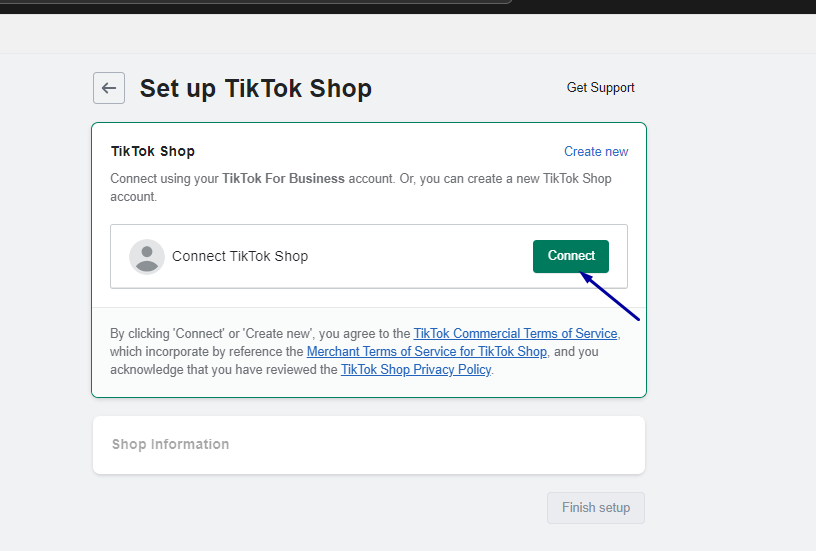Viewport: 816px width, 551px height.
Task: Open Merchant Terms of Service for TikTok Shop
Action: click(427, 351)
